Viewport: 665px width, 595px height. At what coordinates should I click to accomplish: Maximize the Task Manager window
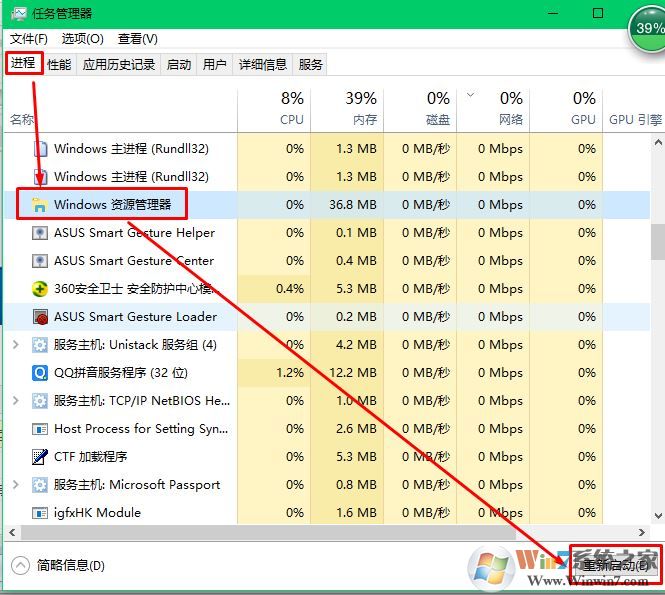(598, 13)
